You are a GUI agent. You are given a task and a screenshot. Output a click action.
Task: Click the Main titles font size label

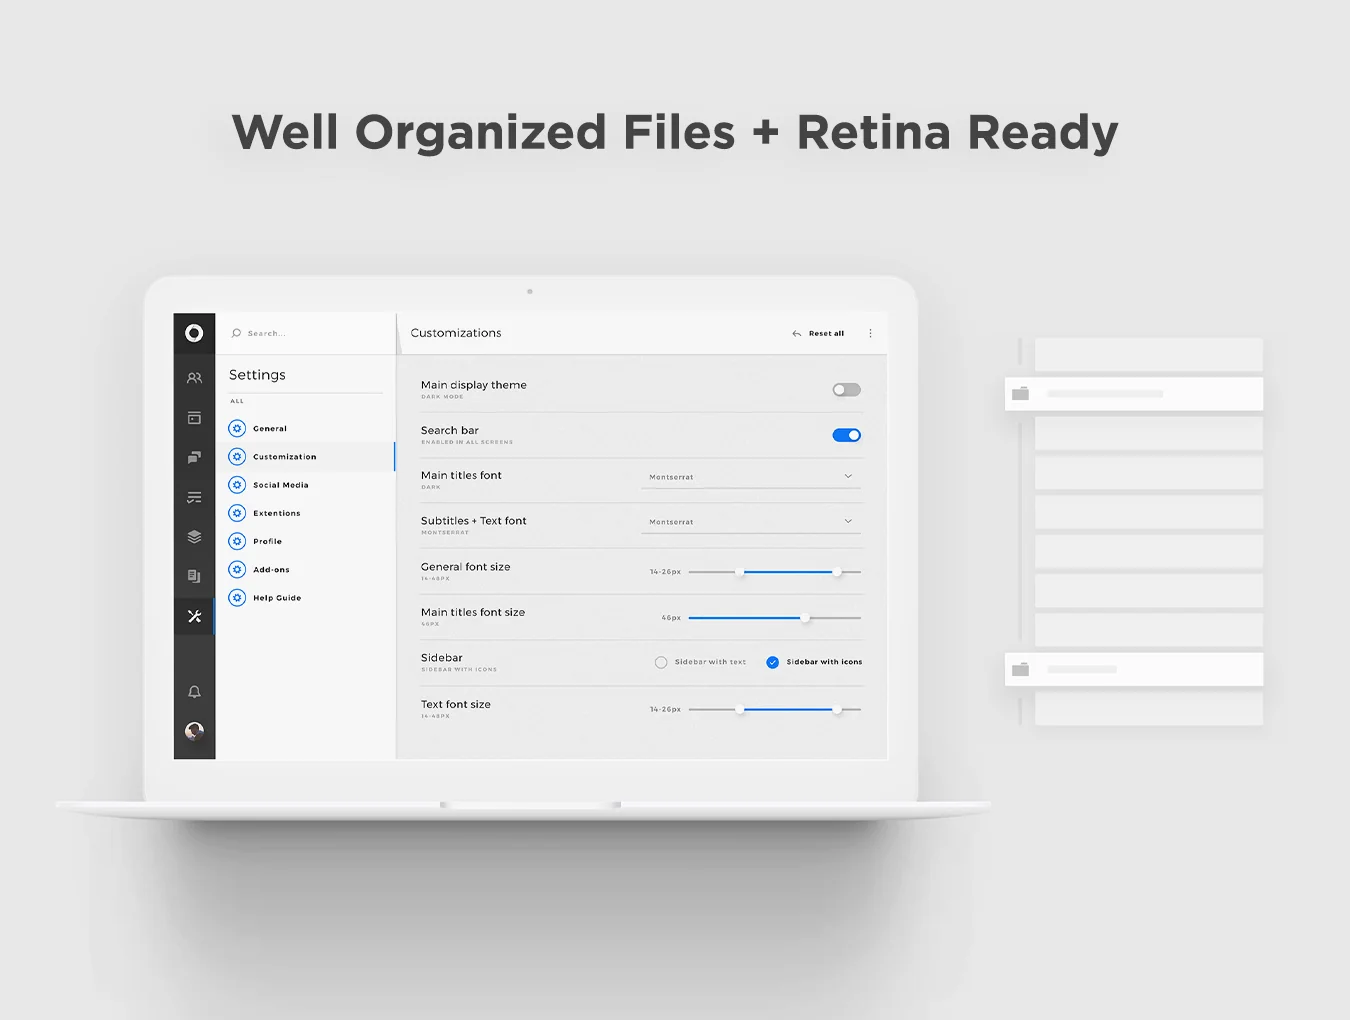(x=473, y=612)
